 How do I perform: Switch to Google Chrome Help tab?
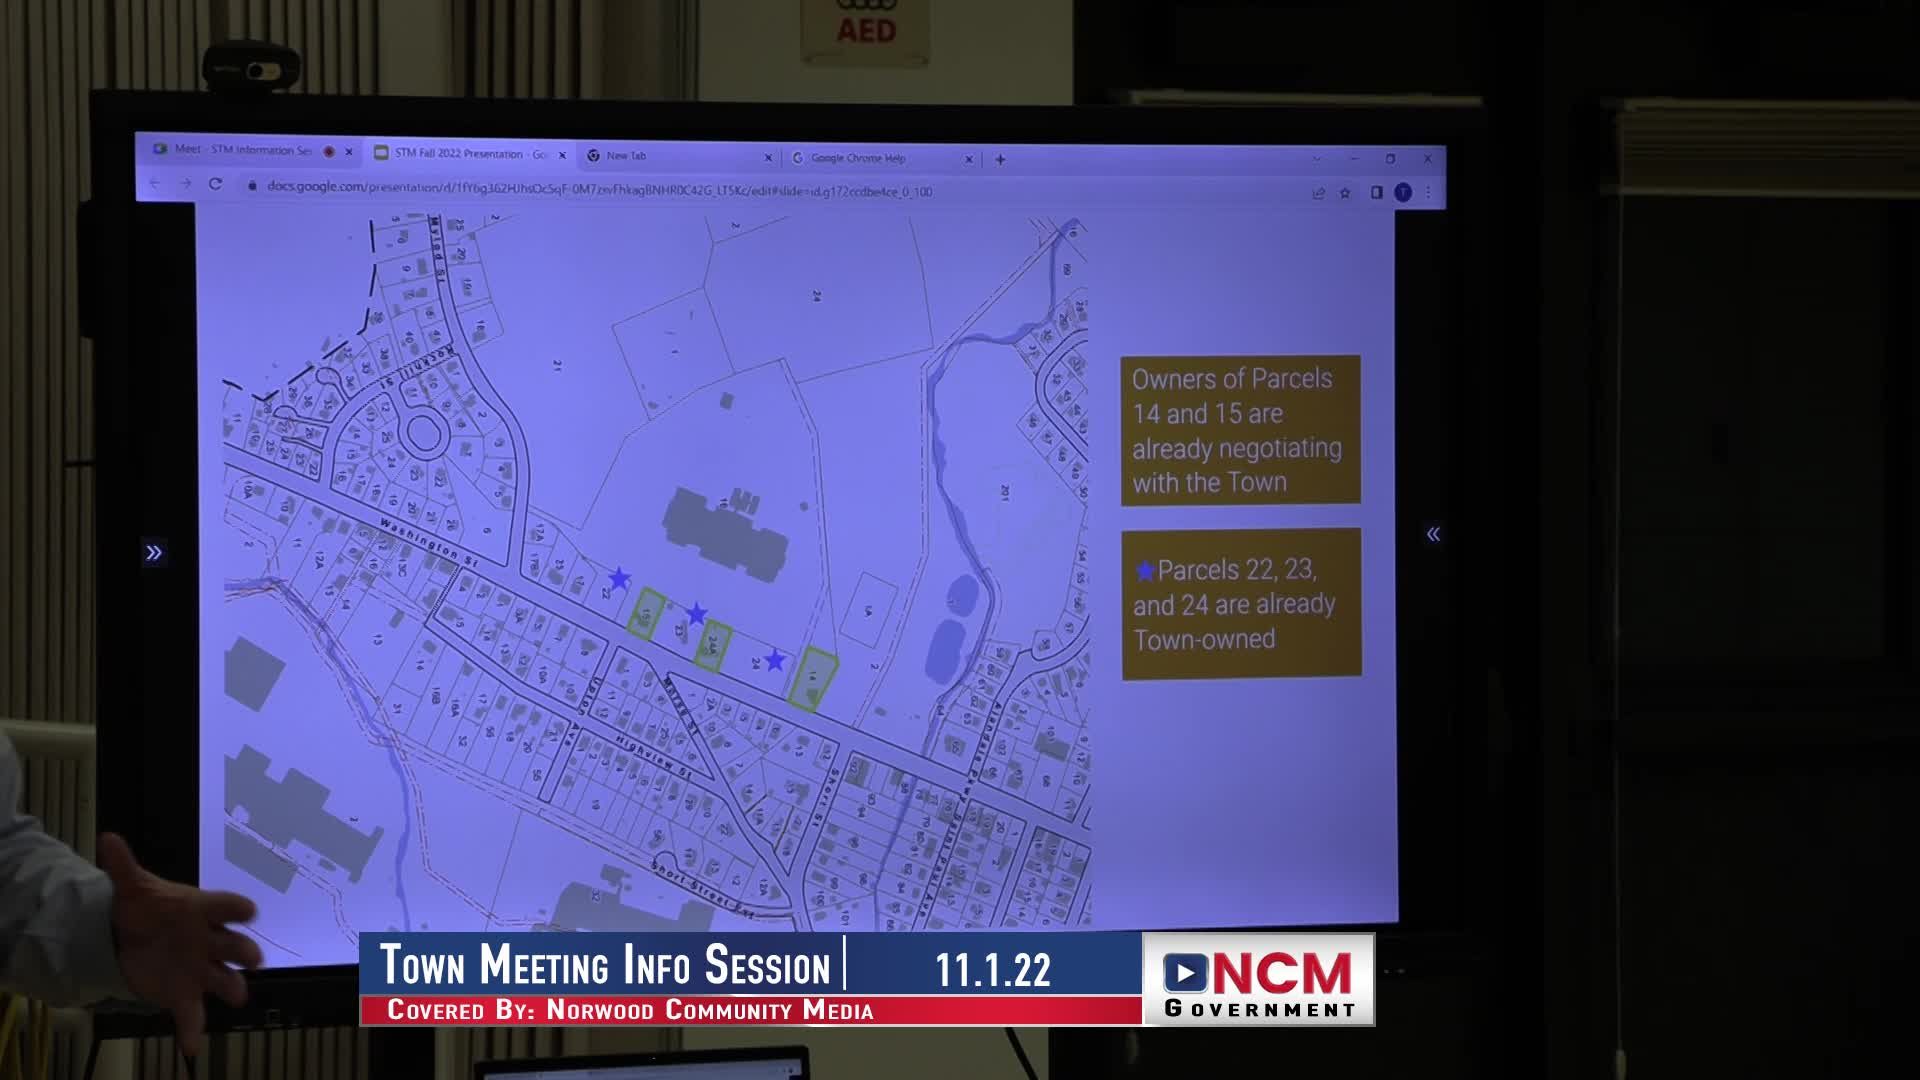(x=857, y=158)
